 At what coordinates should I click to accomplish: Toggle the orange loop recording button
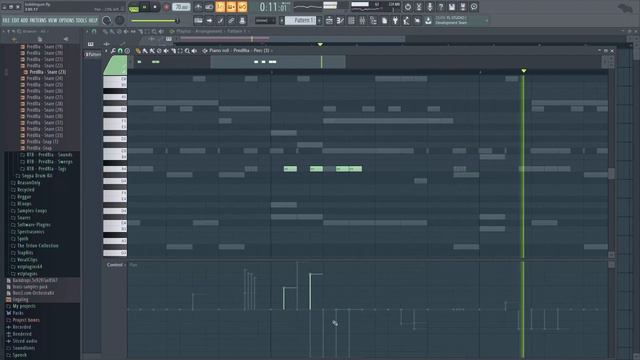click(x=242, y=7)
